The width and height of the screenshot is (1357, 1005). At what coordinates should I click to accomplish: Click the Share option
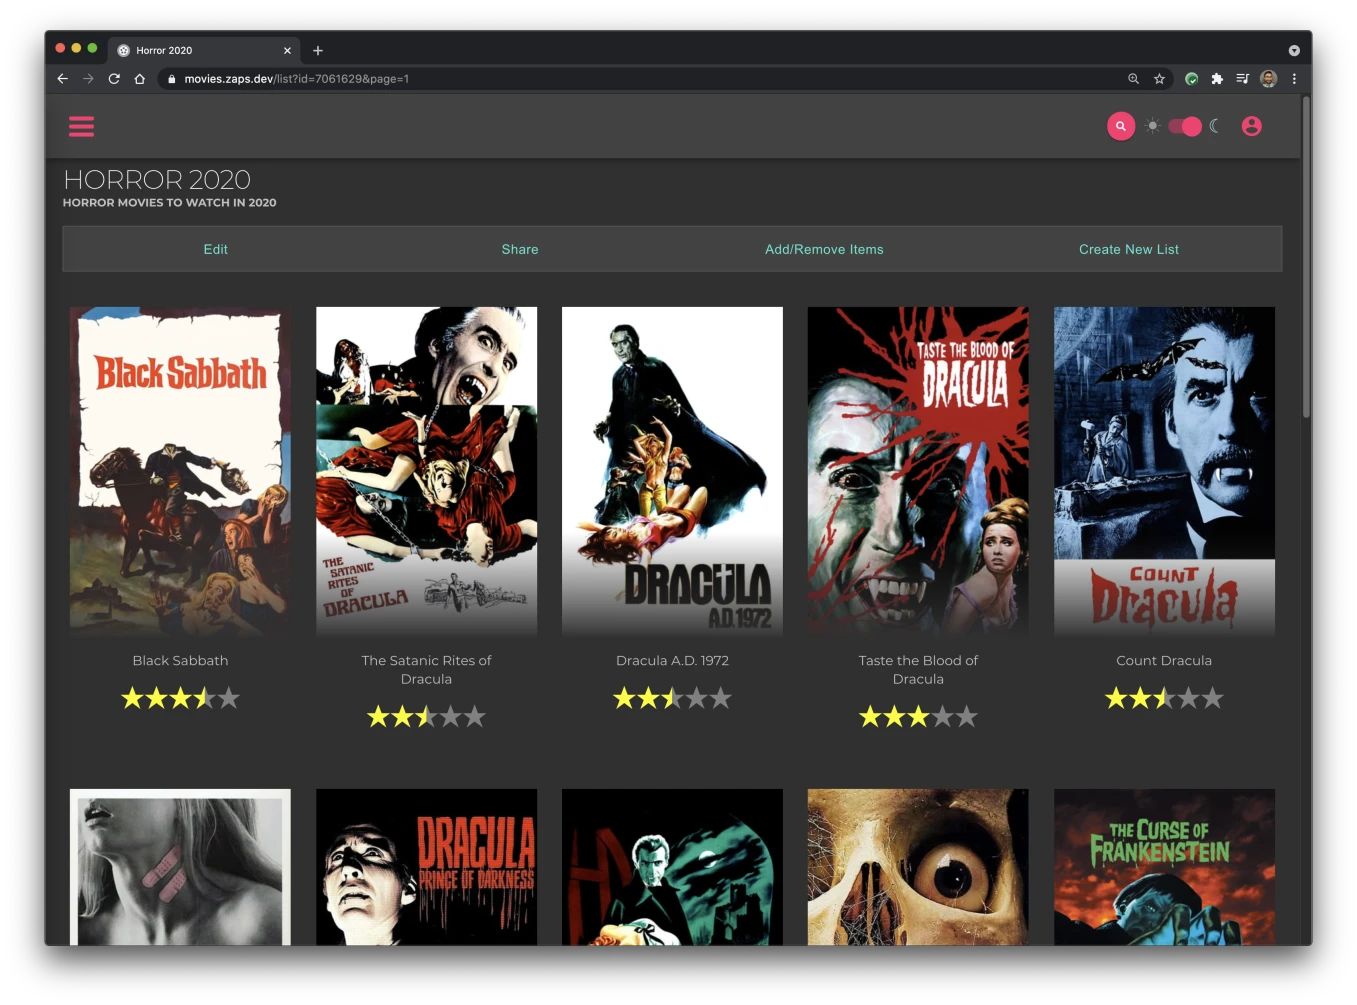pos(520,249)
